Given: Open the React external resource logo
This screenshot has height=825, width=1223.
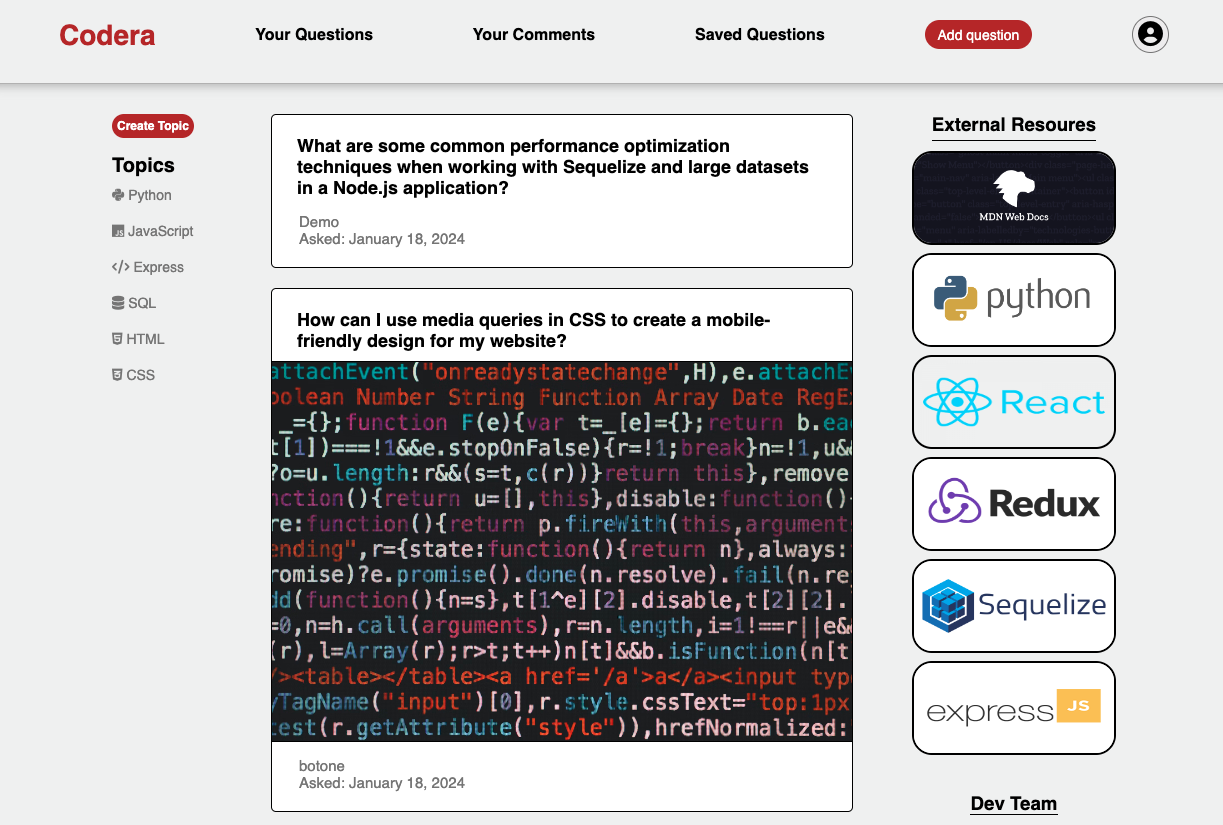Looking at the screenshot, I should click(x=1013, y=401).
